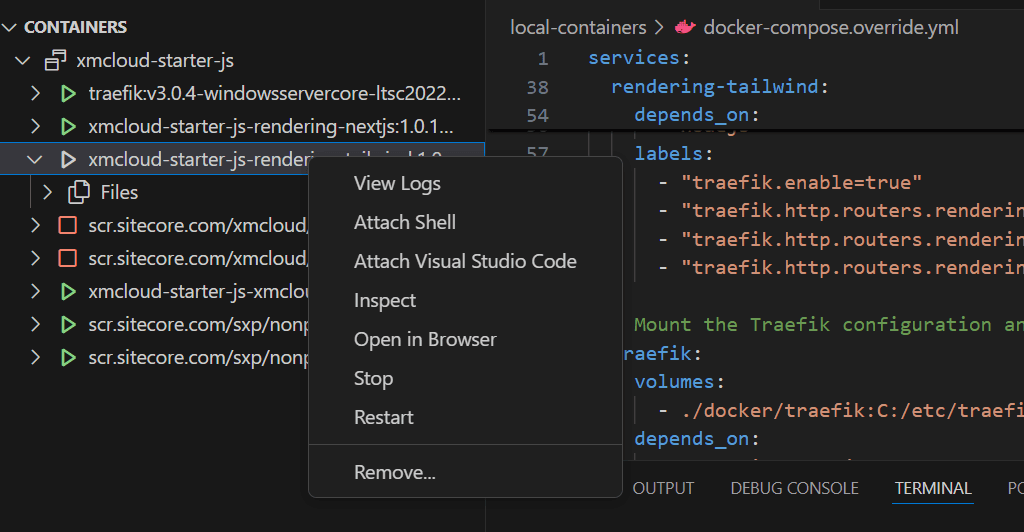Click the running icon beside the traefik container

pos(68,94)
